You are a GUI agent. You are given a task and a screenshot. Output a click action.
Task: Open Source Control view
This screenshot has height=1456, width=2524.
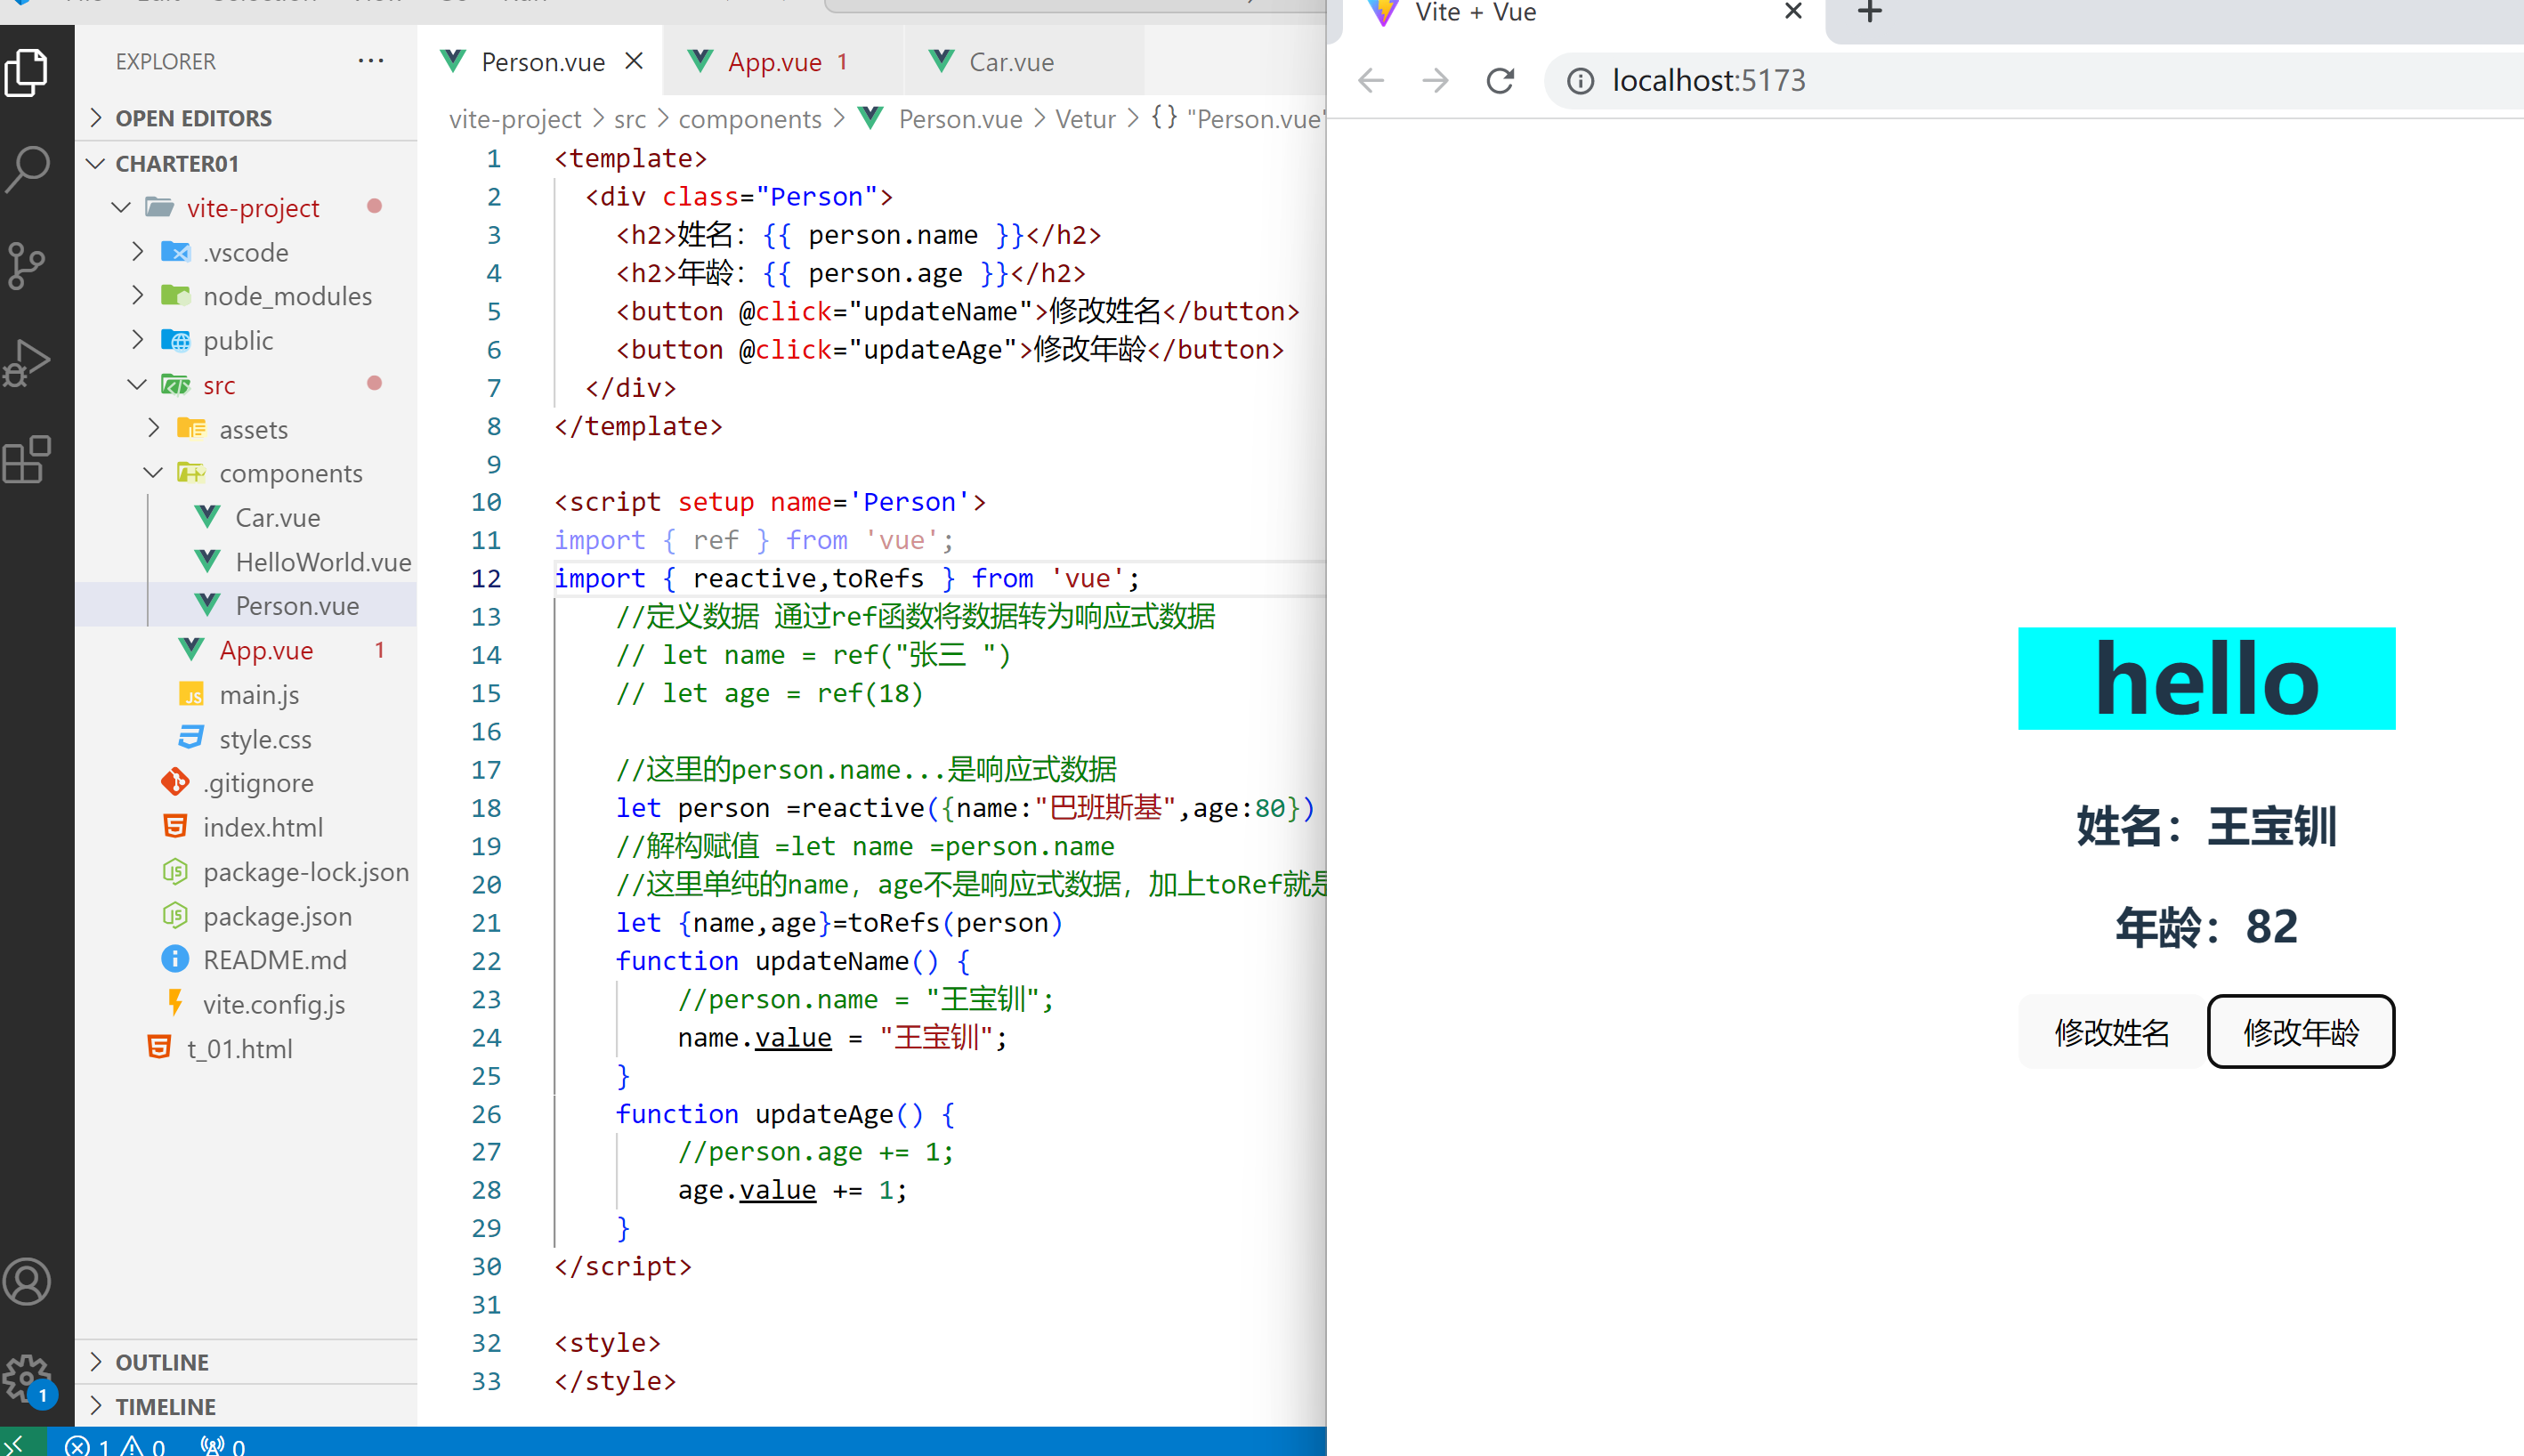click(x=27, y=265)
